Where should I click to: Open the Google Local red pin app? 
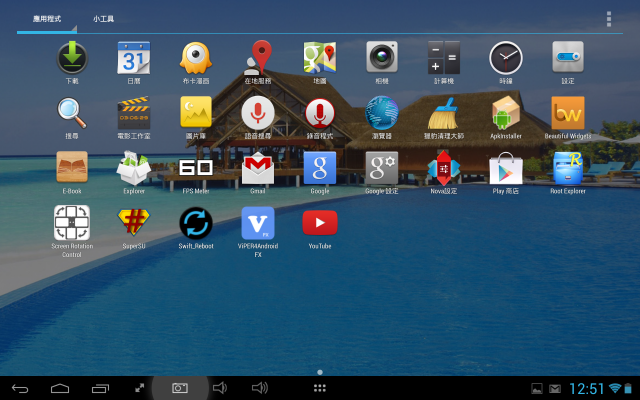[258, 58]
